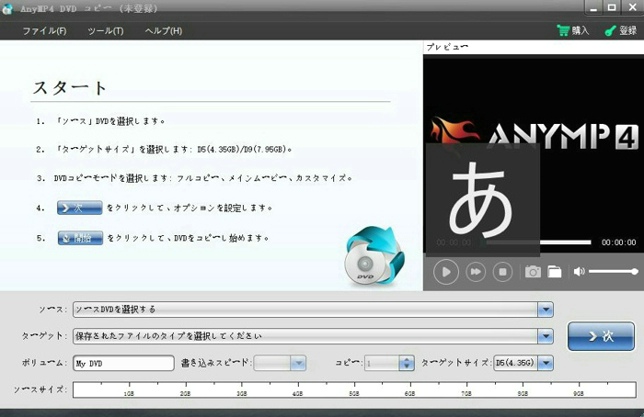Click the ボリューム My DVD text field
644x417 pixels.
click(x=124, y=363)
